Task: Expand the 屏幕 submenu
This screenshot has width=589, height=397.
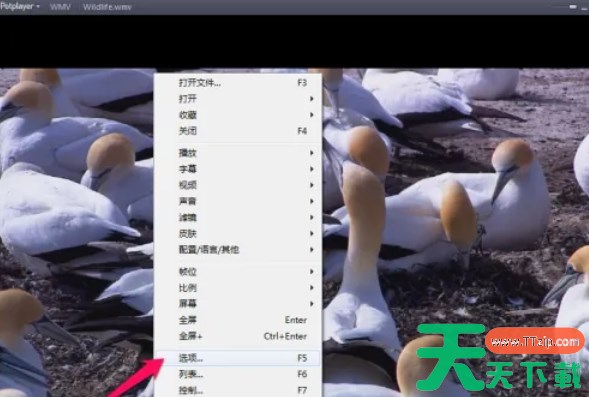Action: coord(238,303)
